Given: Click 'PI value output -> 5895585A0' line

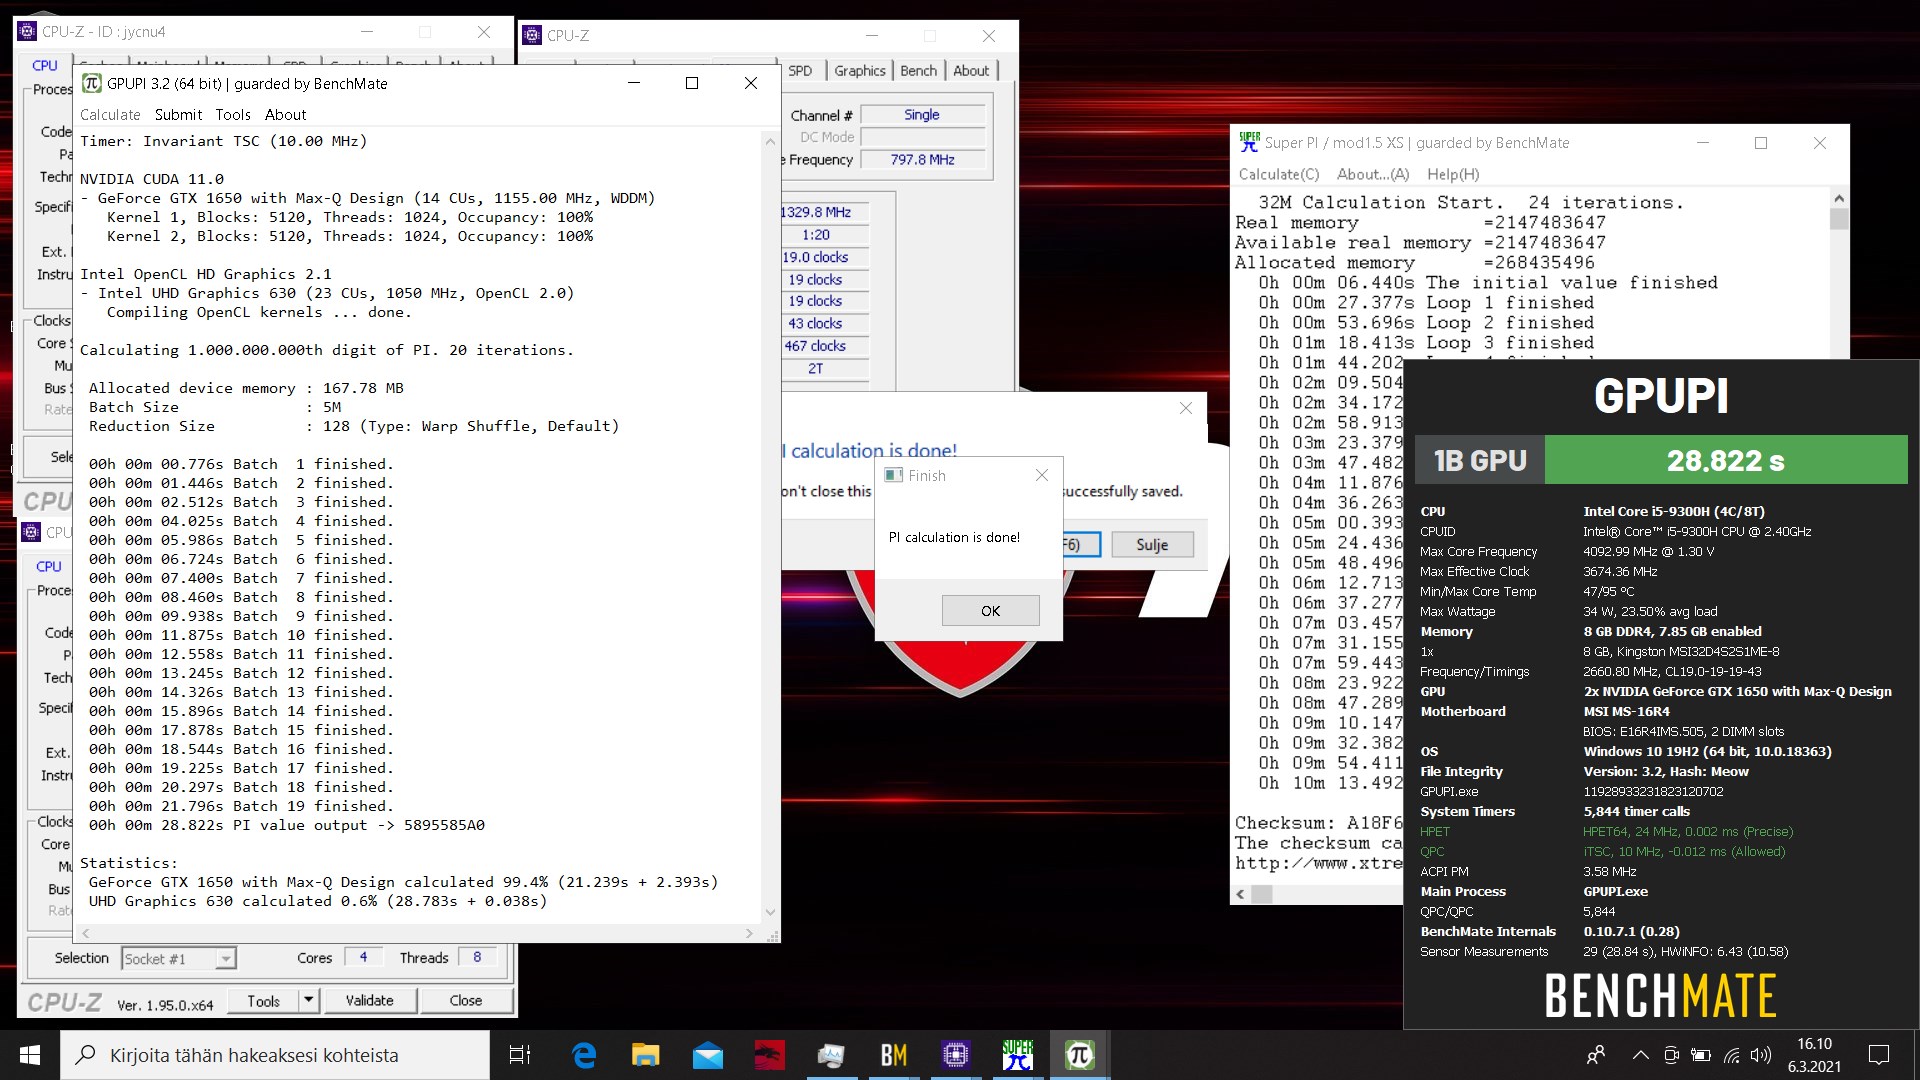Looking at the screenshot, I should pyautogui.click(x=287, y=825).
